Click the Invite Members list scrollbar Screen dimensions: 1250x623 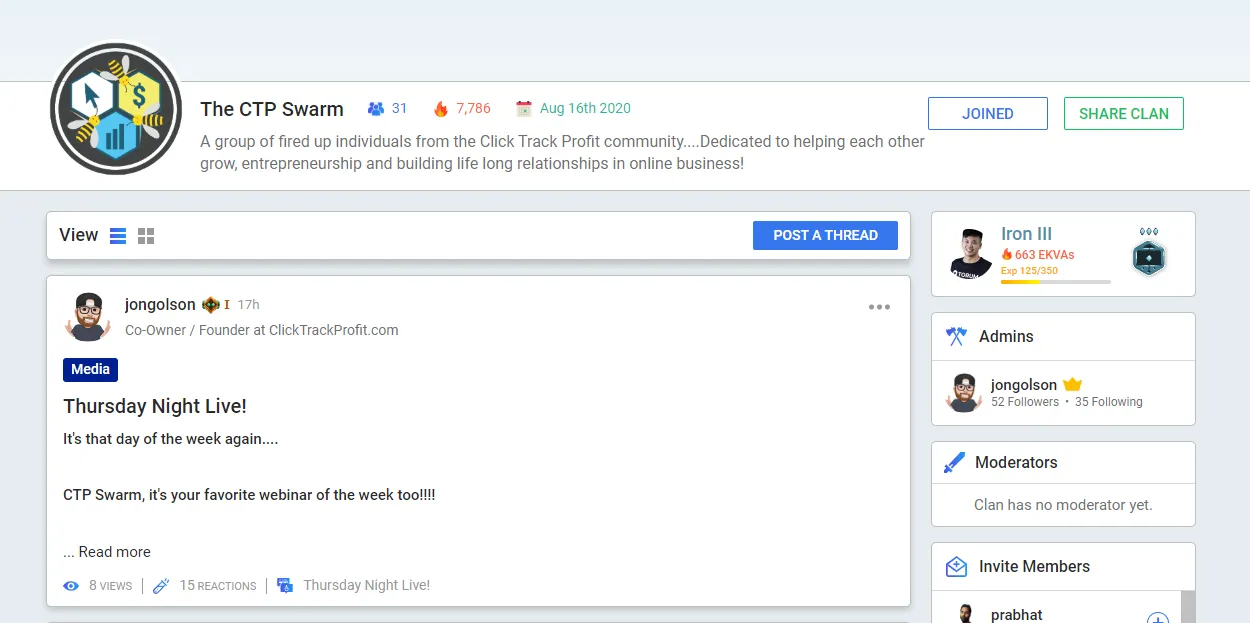(x=1188, y=607)
